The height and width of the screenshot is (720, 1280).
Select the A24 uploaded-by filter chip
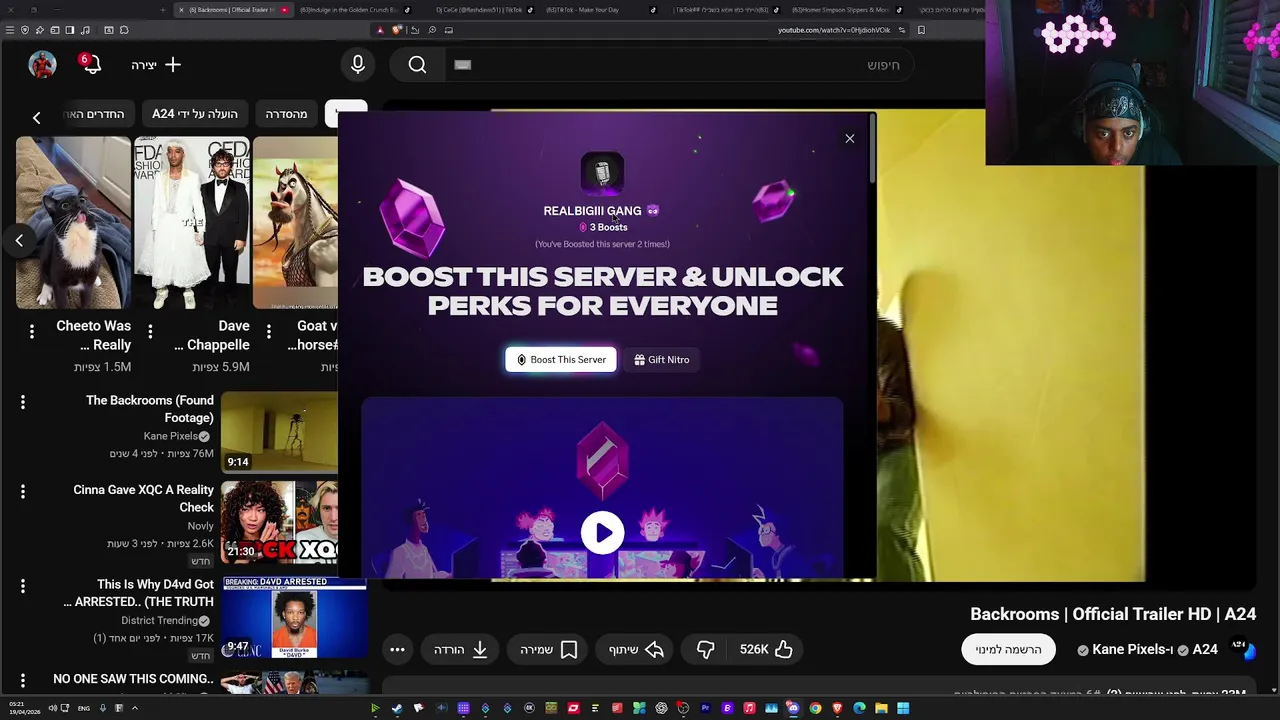coord(195,114)
